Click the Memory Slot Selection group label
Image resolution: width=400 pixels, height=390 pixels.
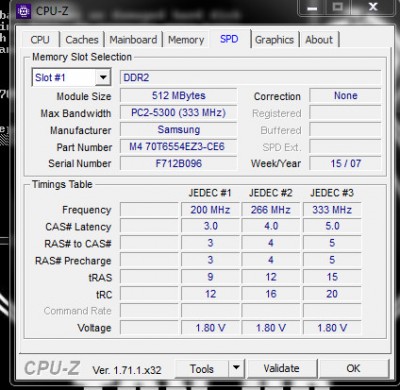(82, 57)
